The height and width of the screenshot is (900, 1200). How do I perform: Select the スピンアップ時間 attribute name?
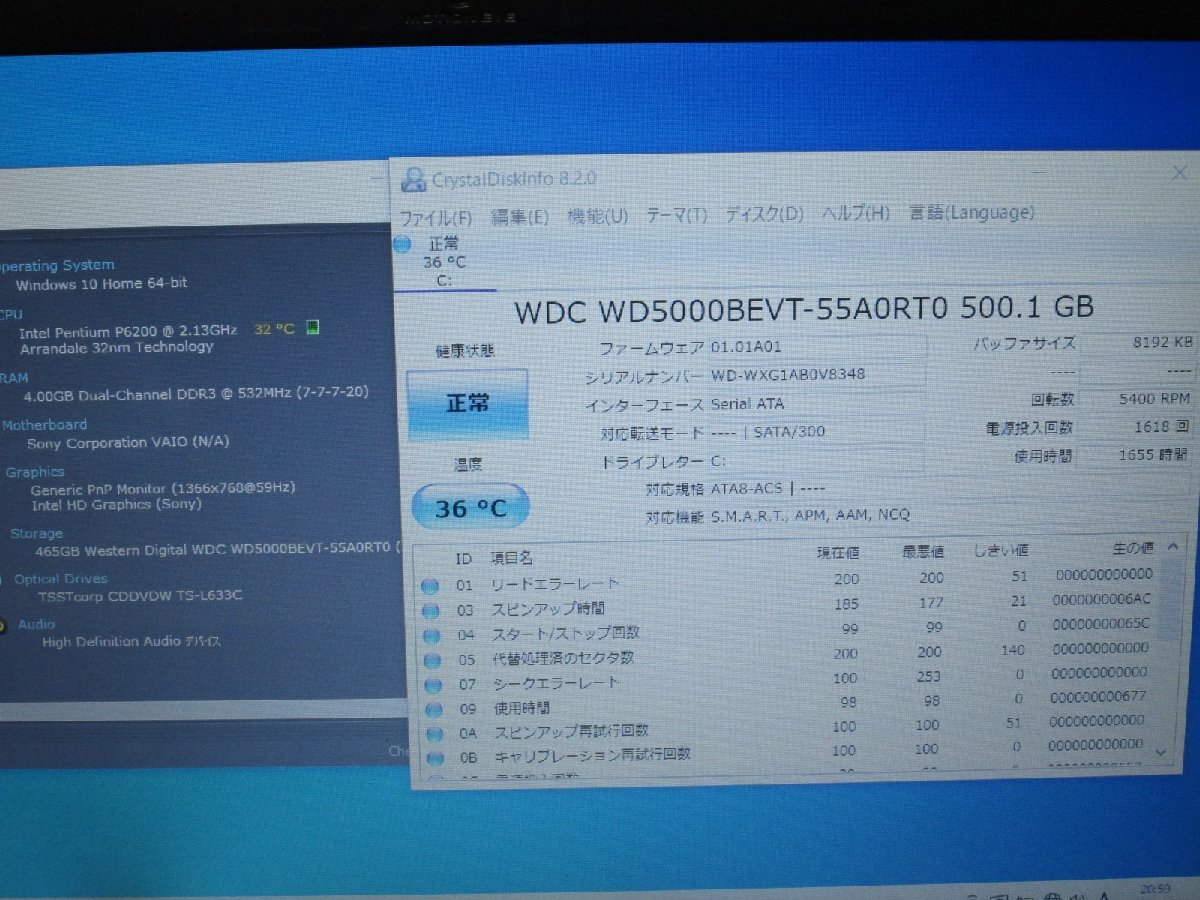pyautogui.click(x=548, y=608)
